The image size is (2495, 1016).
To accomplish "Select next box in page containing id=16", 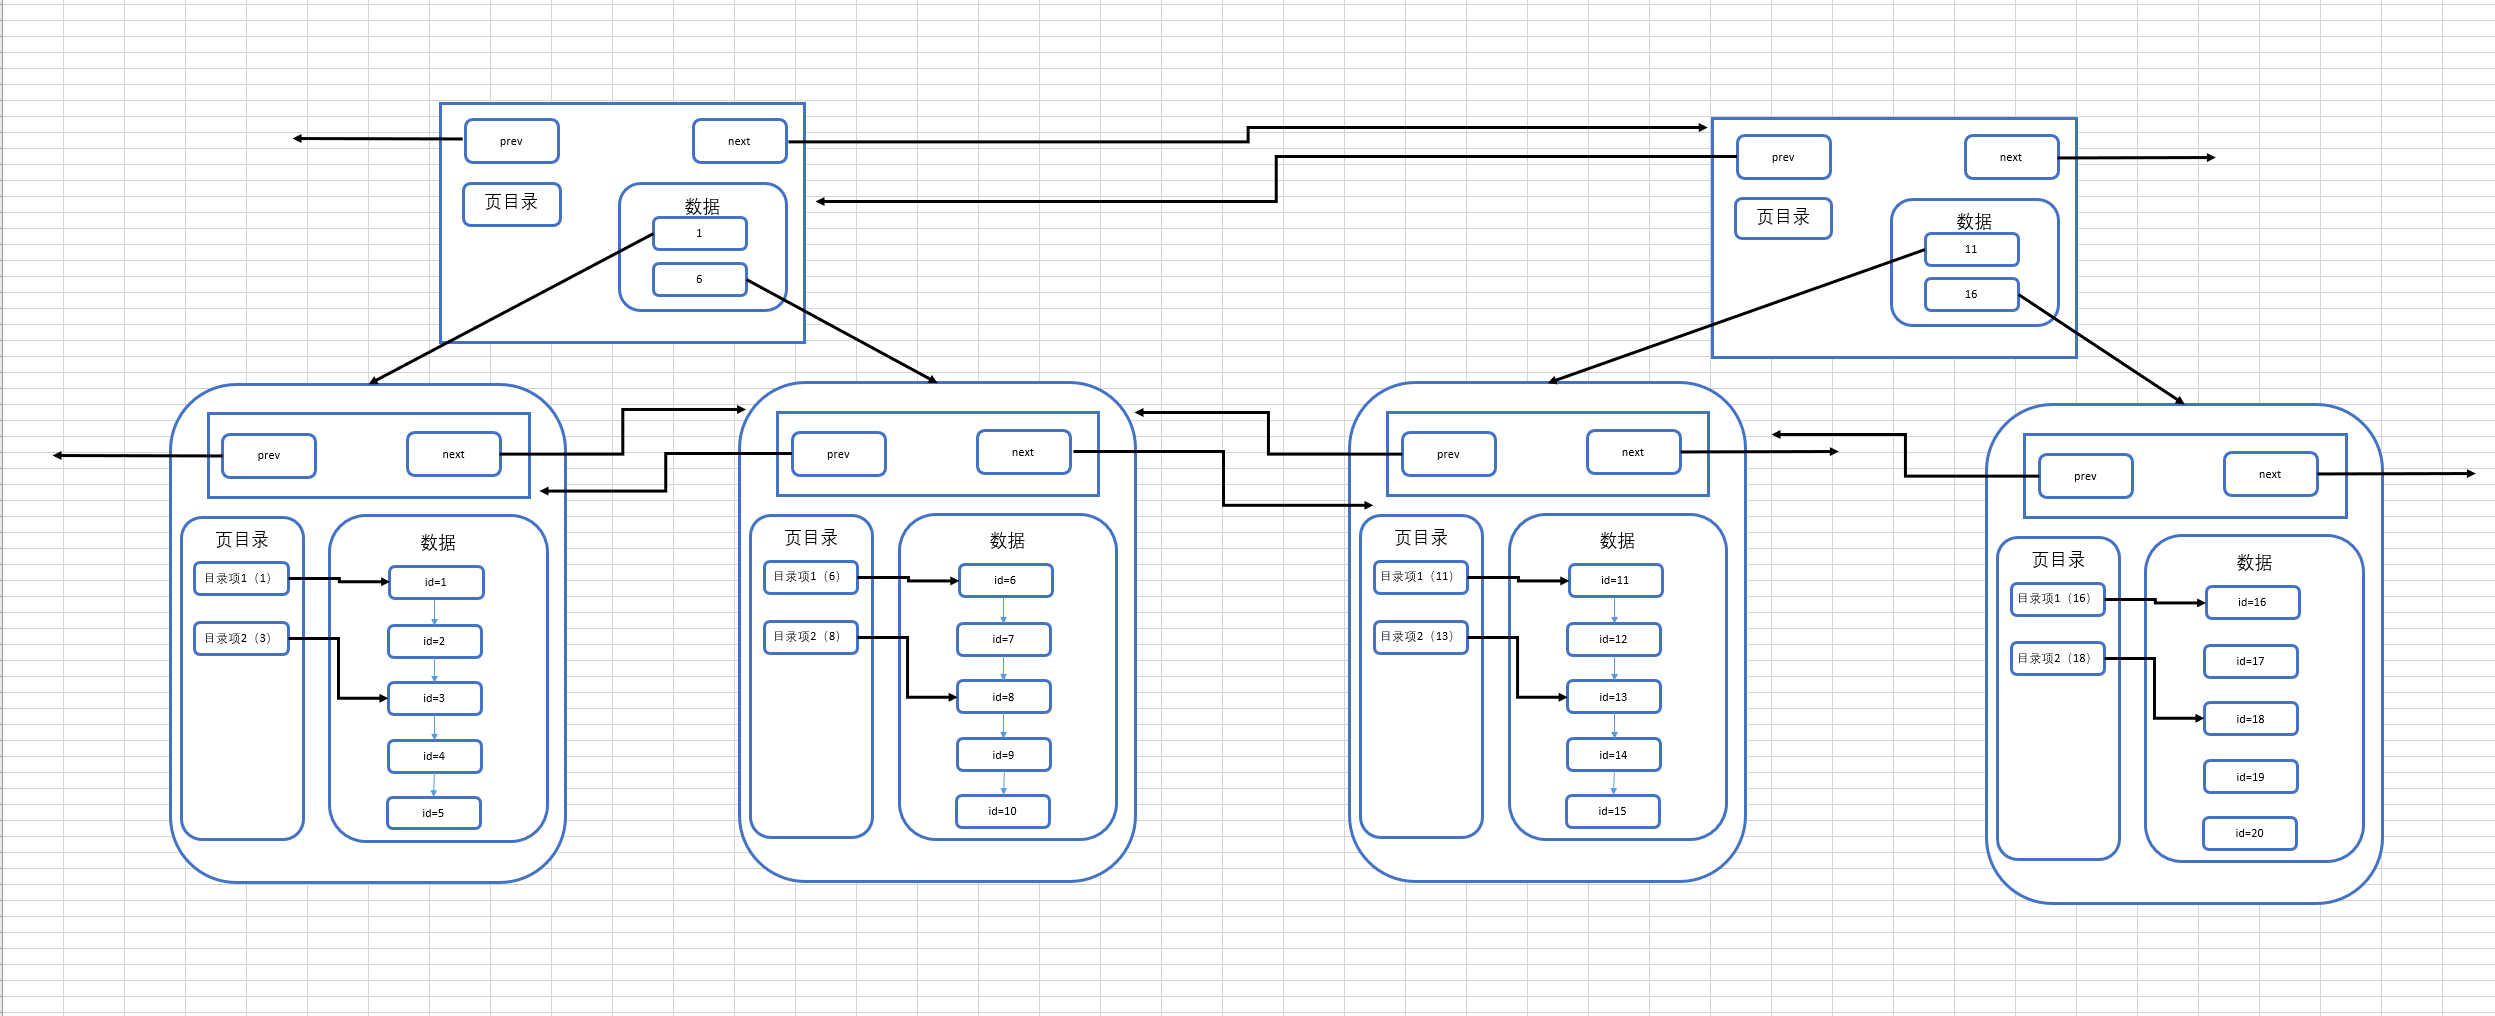I will point(2270,475).
